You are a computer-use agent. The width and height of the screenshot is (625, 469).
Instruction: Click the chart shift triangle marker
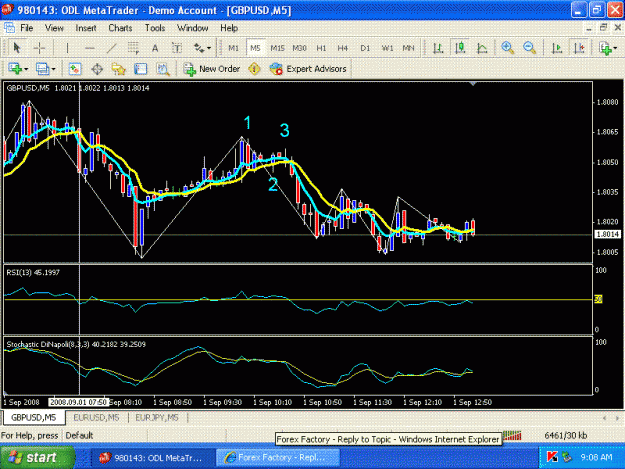[x=473, y=84]
